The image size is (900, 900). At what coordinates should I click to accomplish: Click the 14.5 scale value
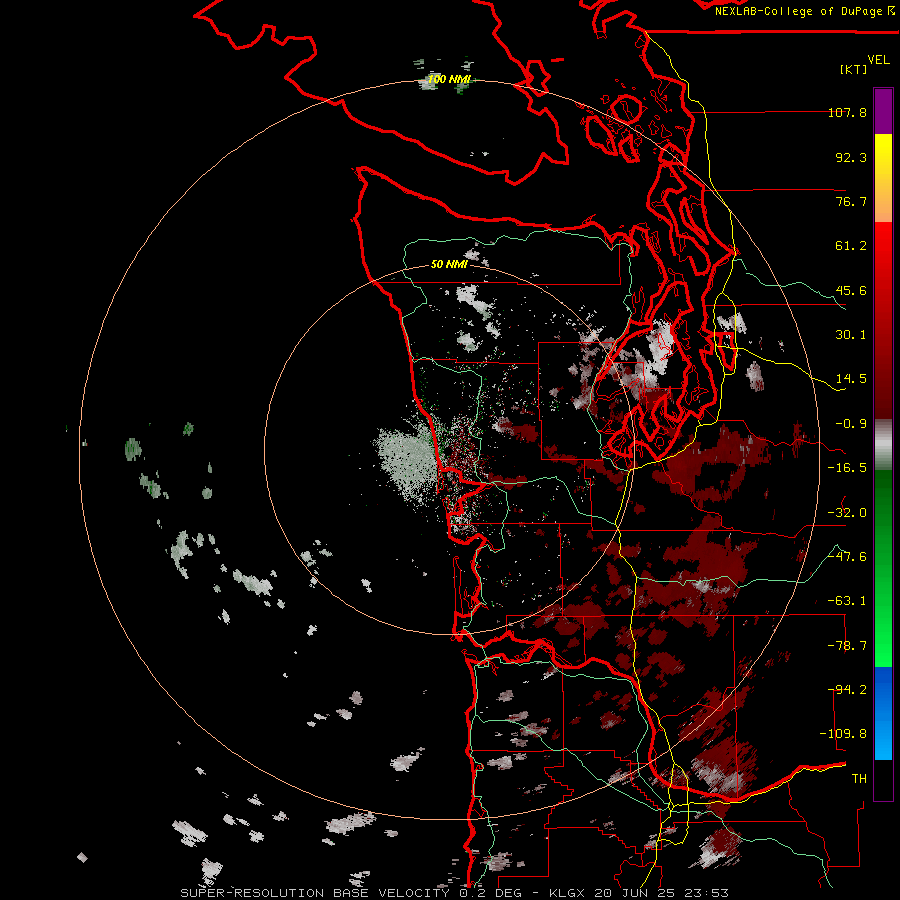click(851, 379)
